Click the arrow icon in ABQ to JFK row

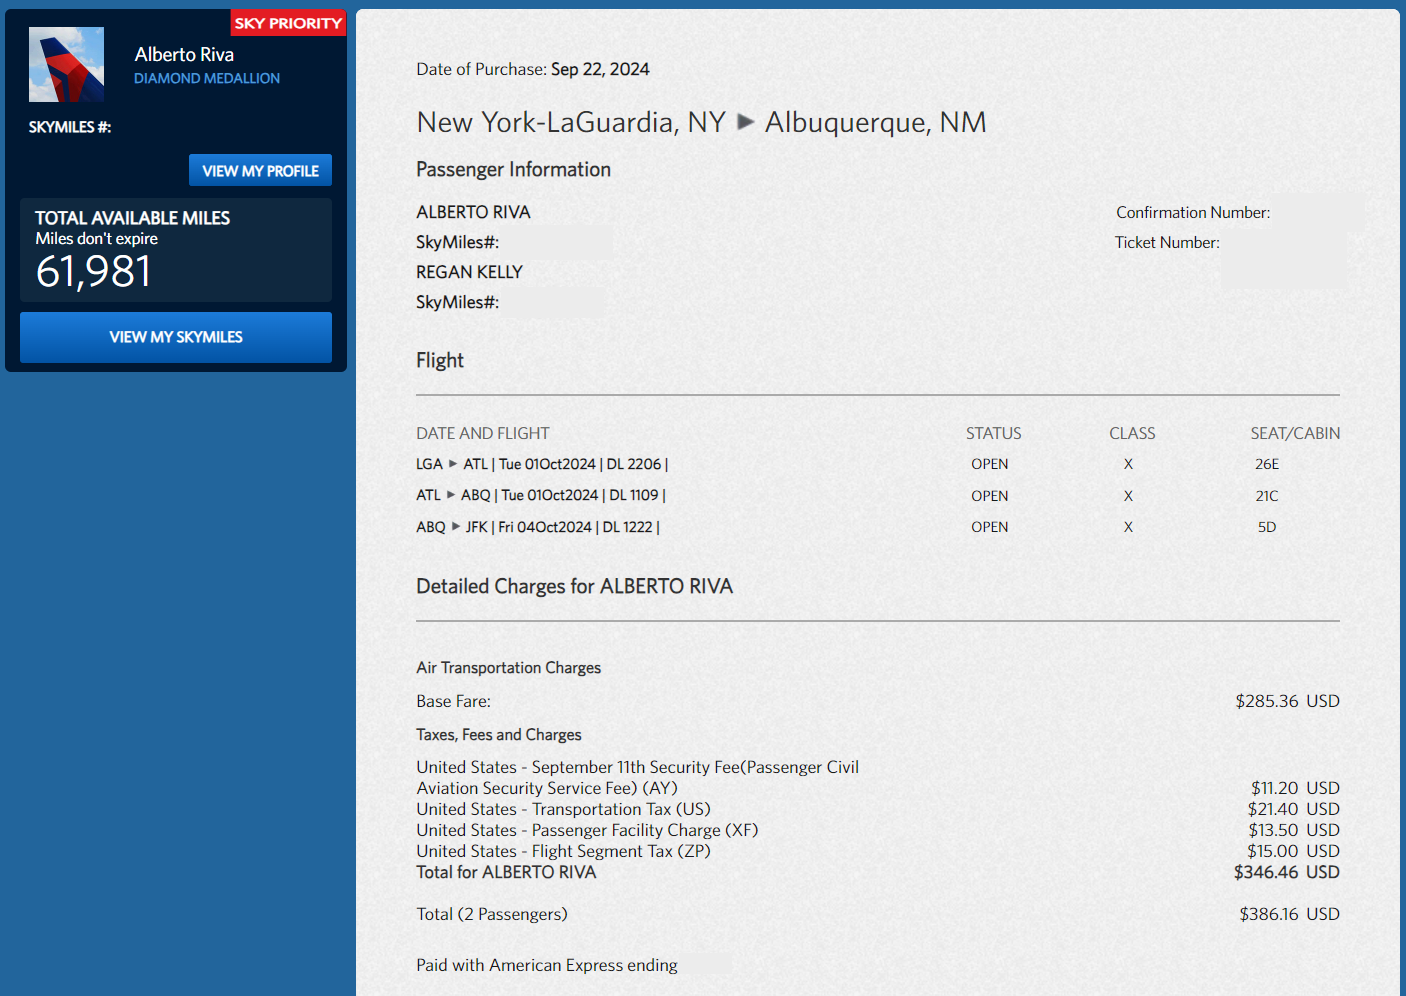point(456,526)
